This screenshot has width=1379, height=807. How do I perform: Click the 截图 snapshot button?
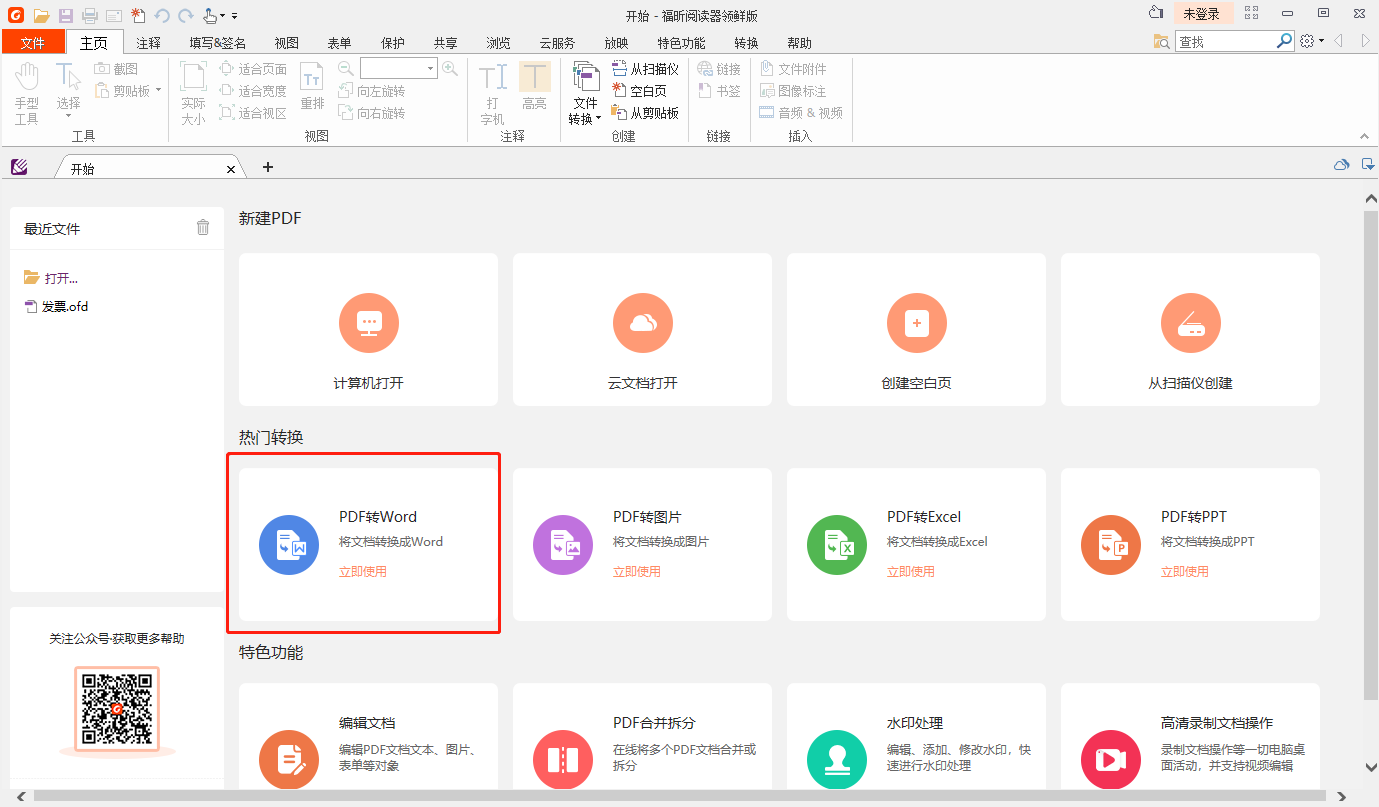tap(116, 69)
